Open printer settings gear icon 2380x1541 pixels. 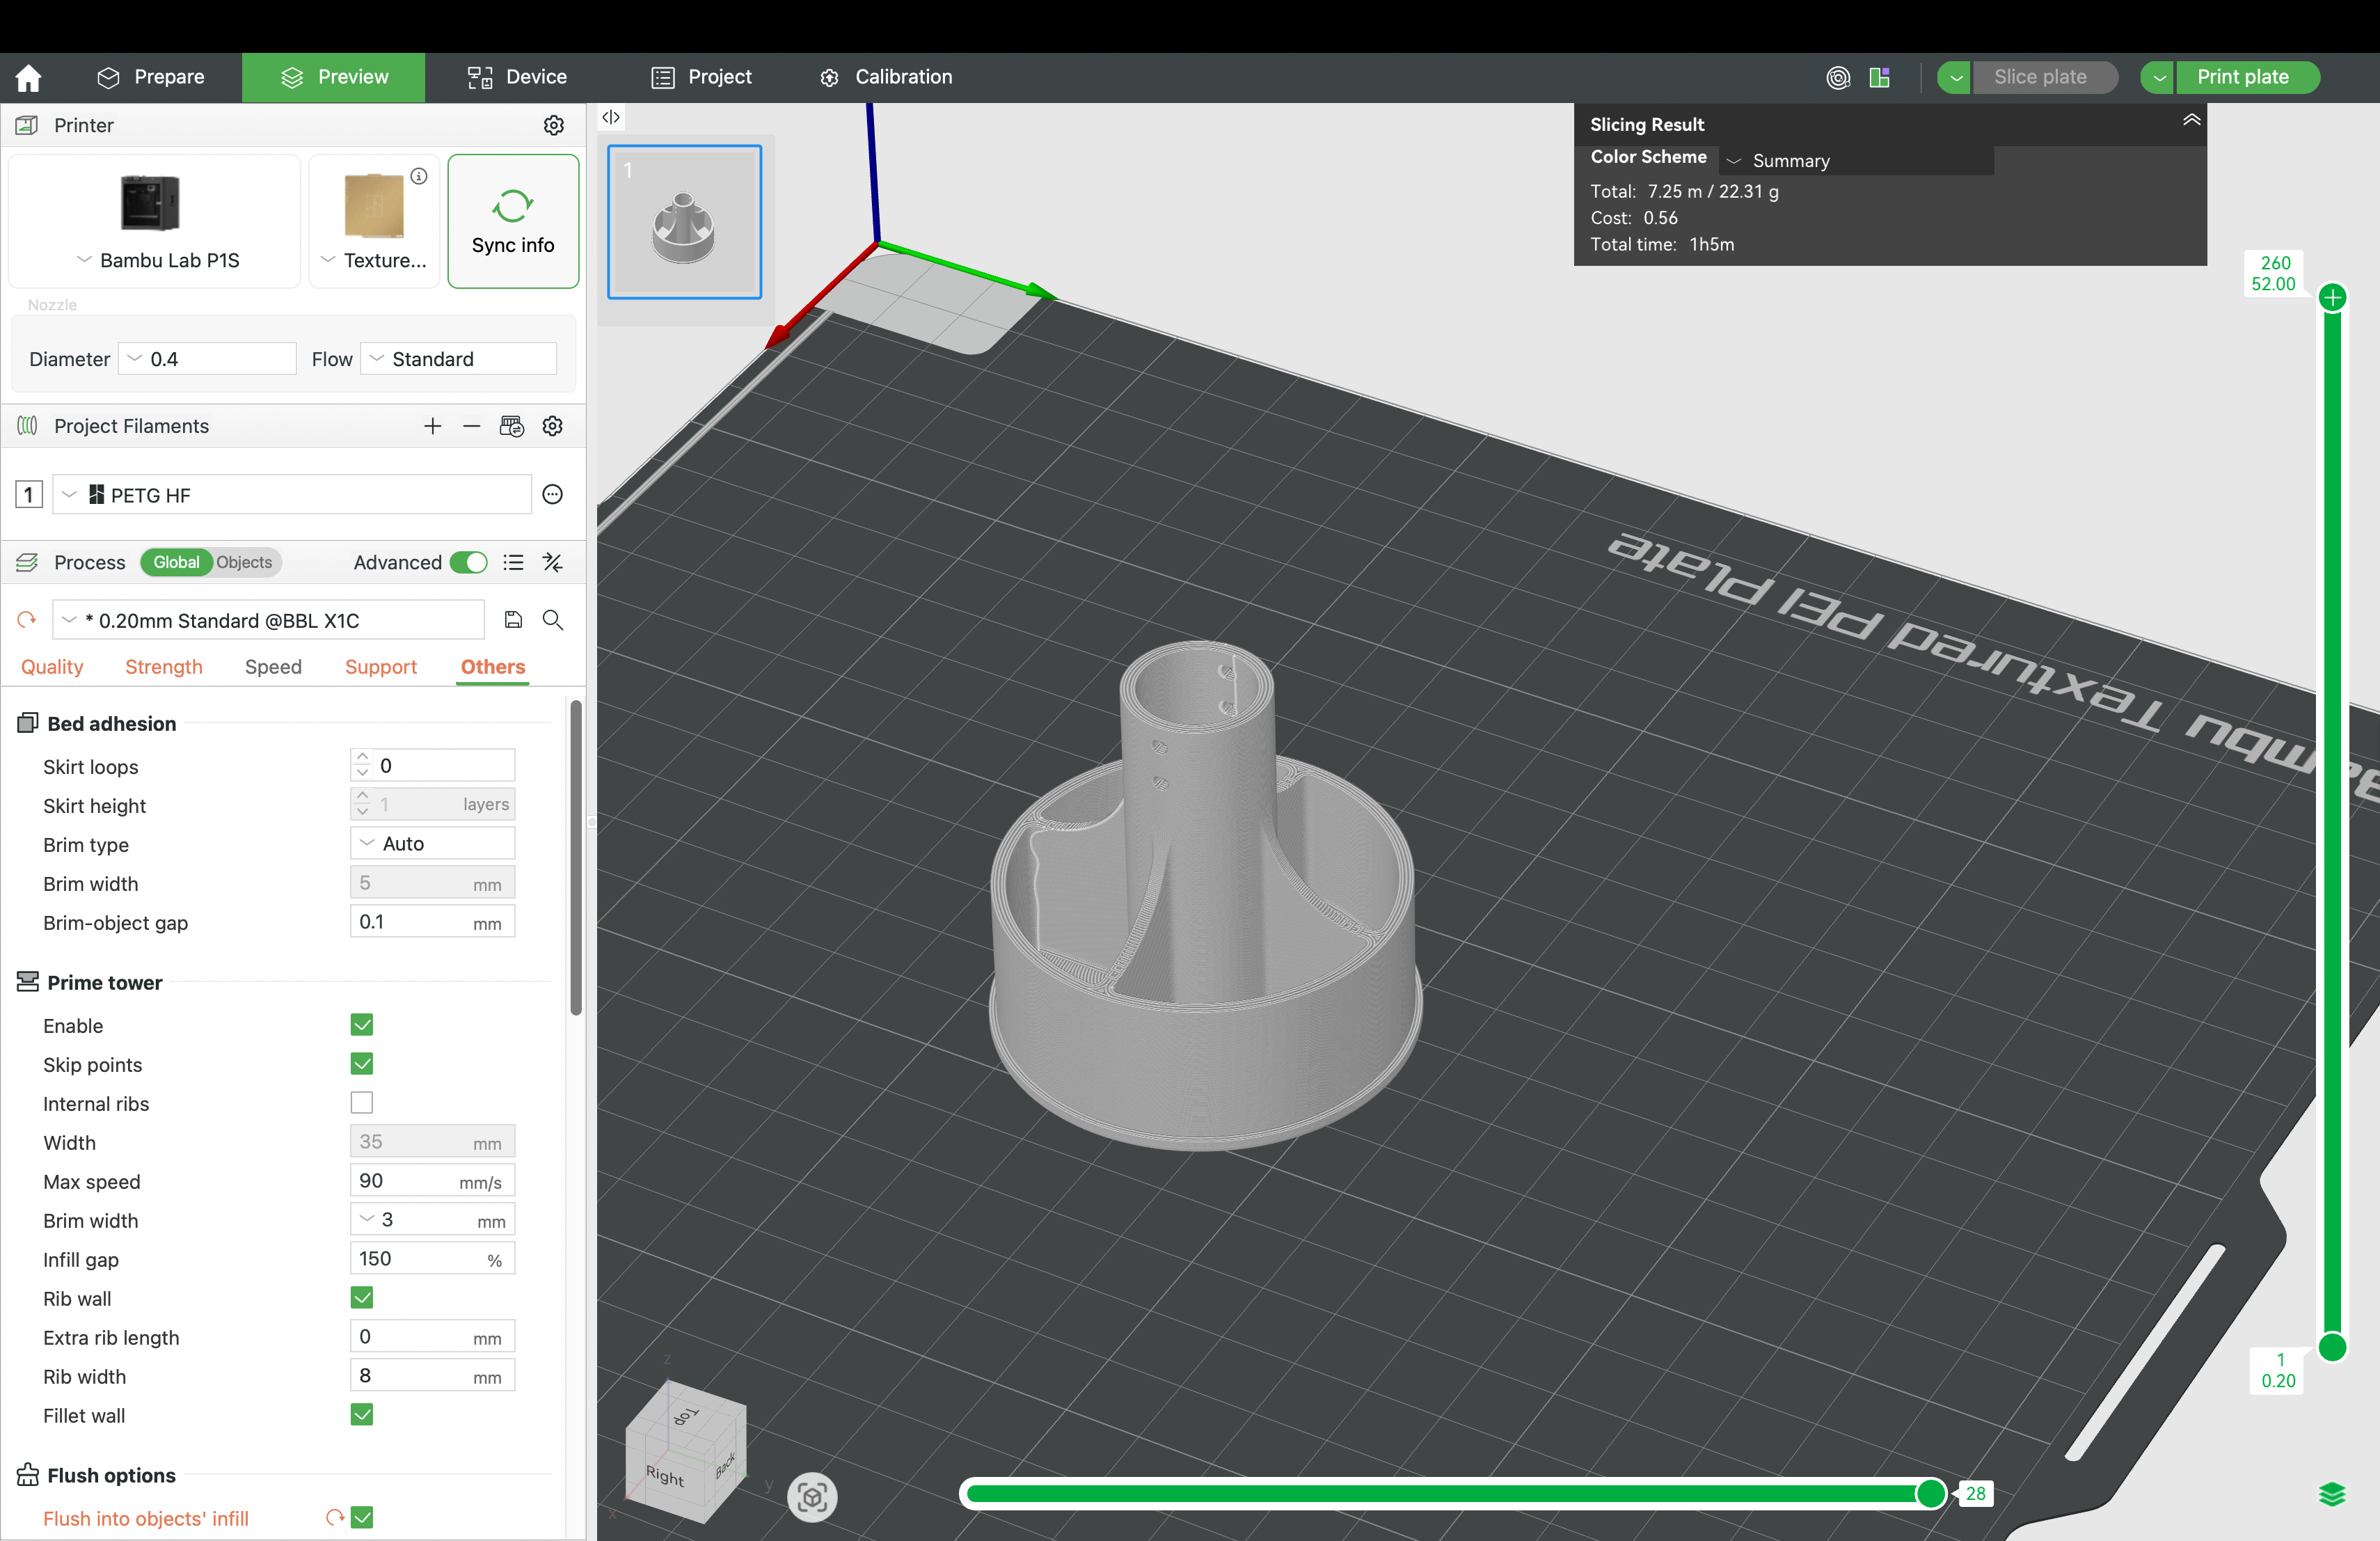[x=553, y=125]
